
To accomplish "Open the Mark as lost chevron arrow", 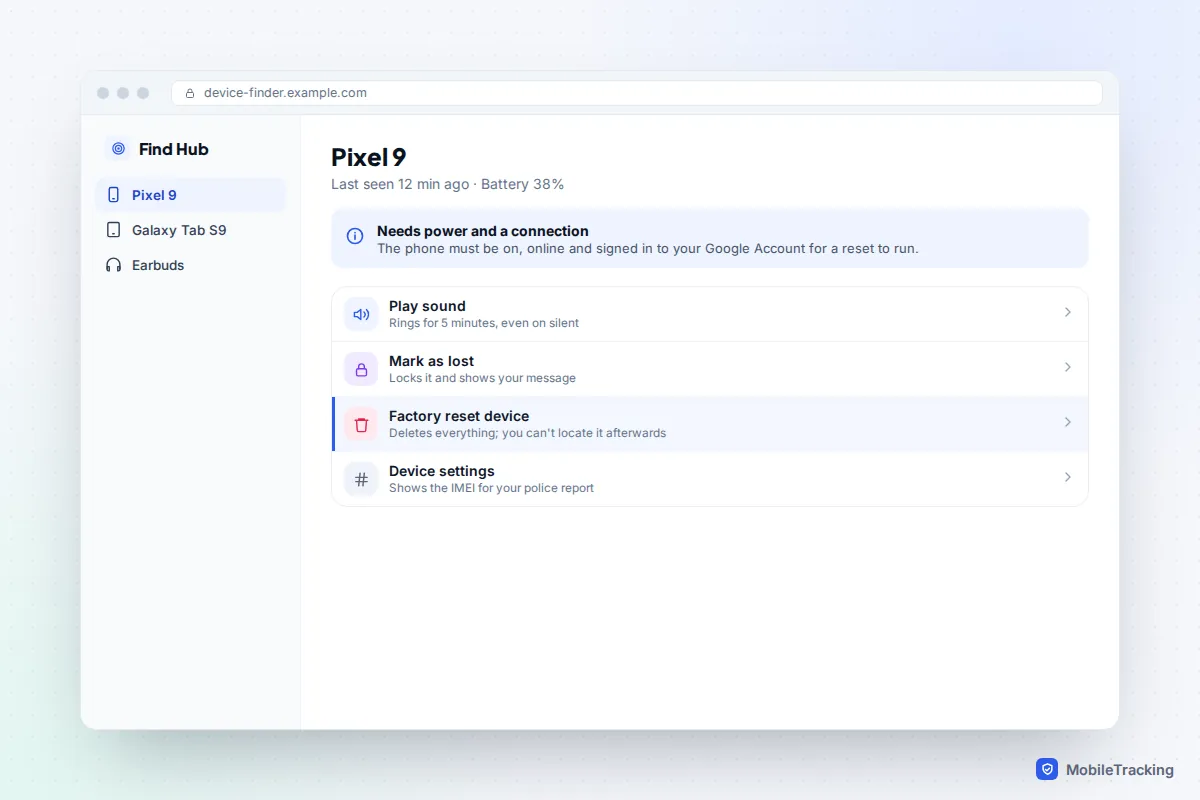I will click(x=1067, y=367).
